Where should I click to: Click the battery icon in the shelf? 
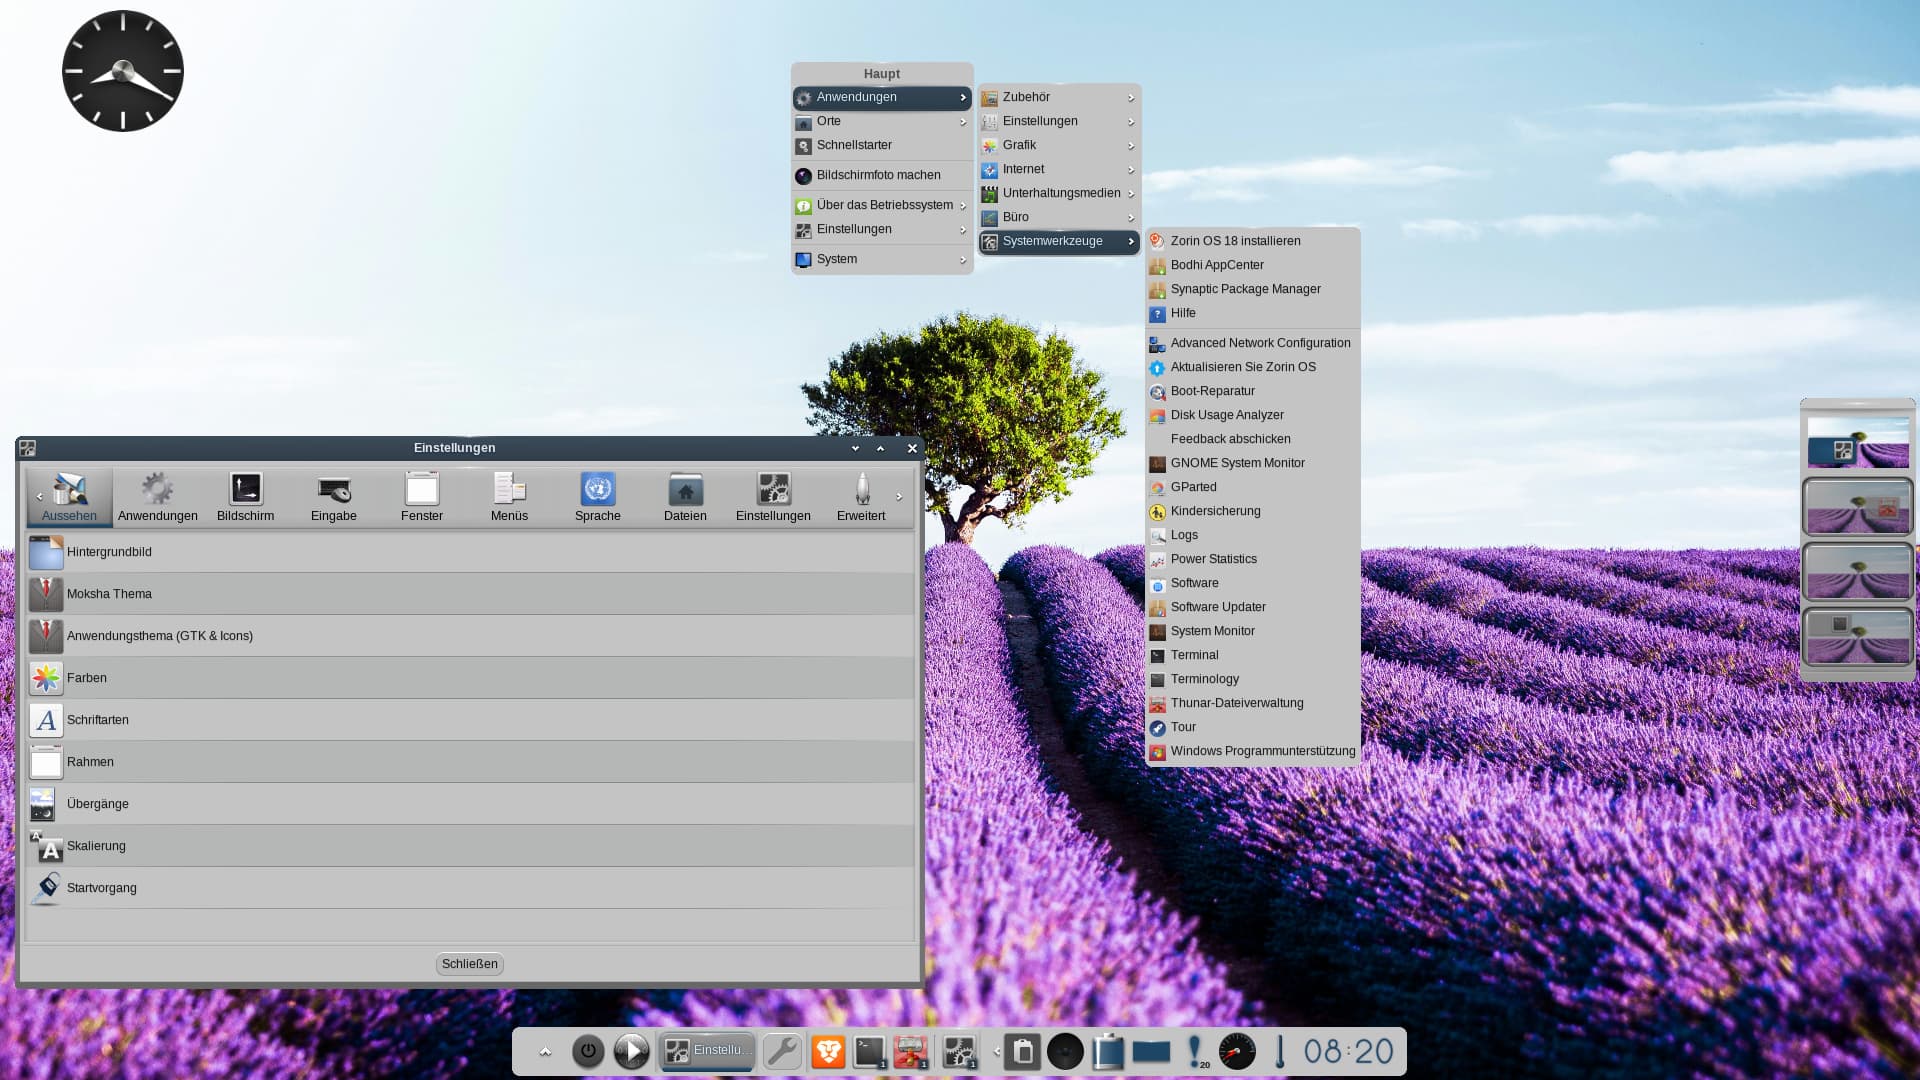1108,1051
